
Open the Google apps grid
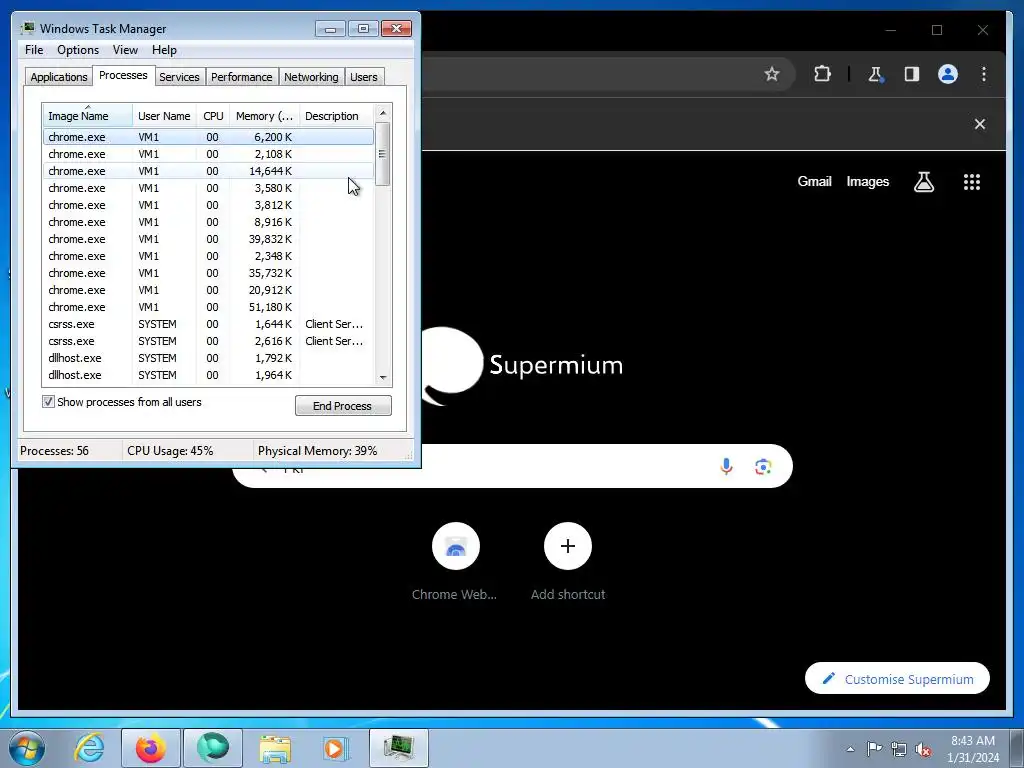[x=972, y=182]
